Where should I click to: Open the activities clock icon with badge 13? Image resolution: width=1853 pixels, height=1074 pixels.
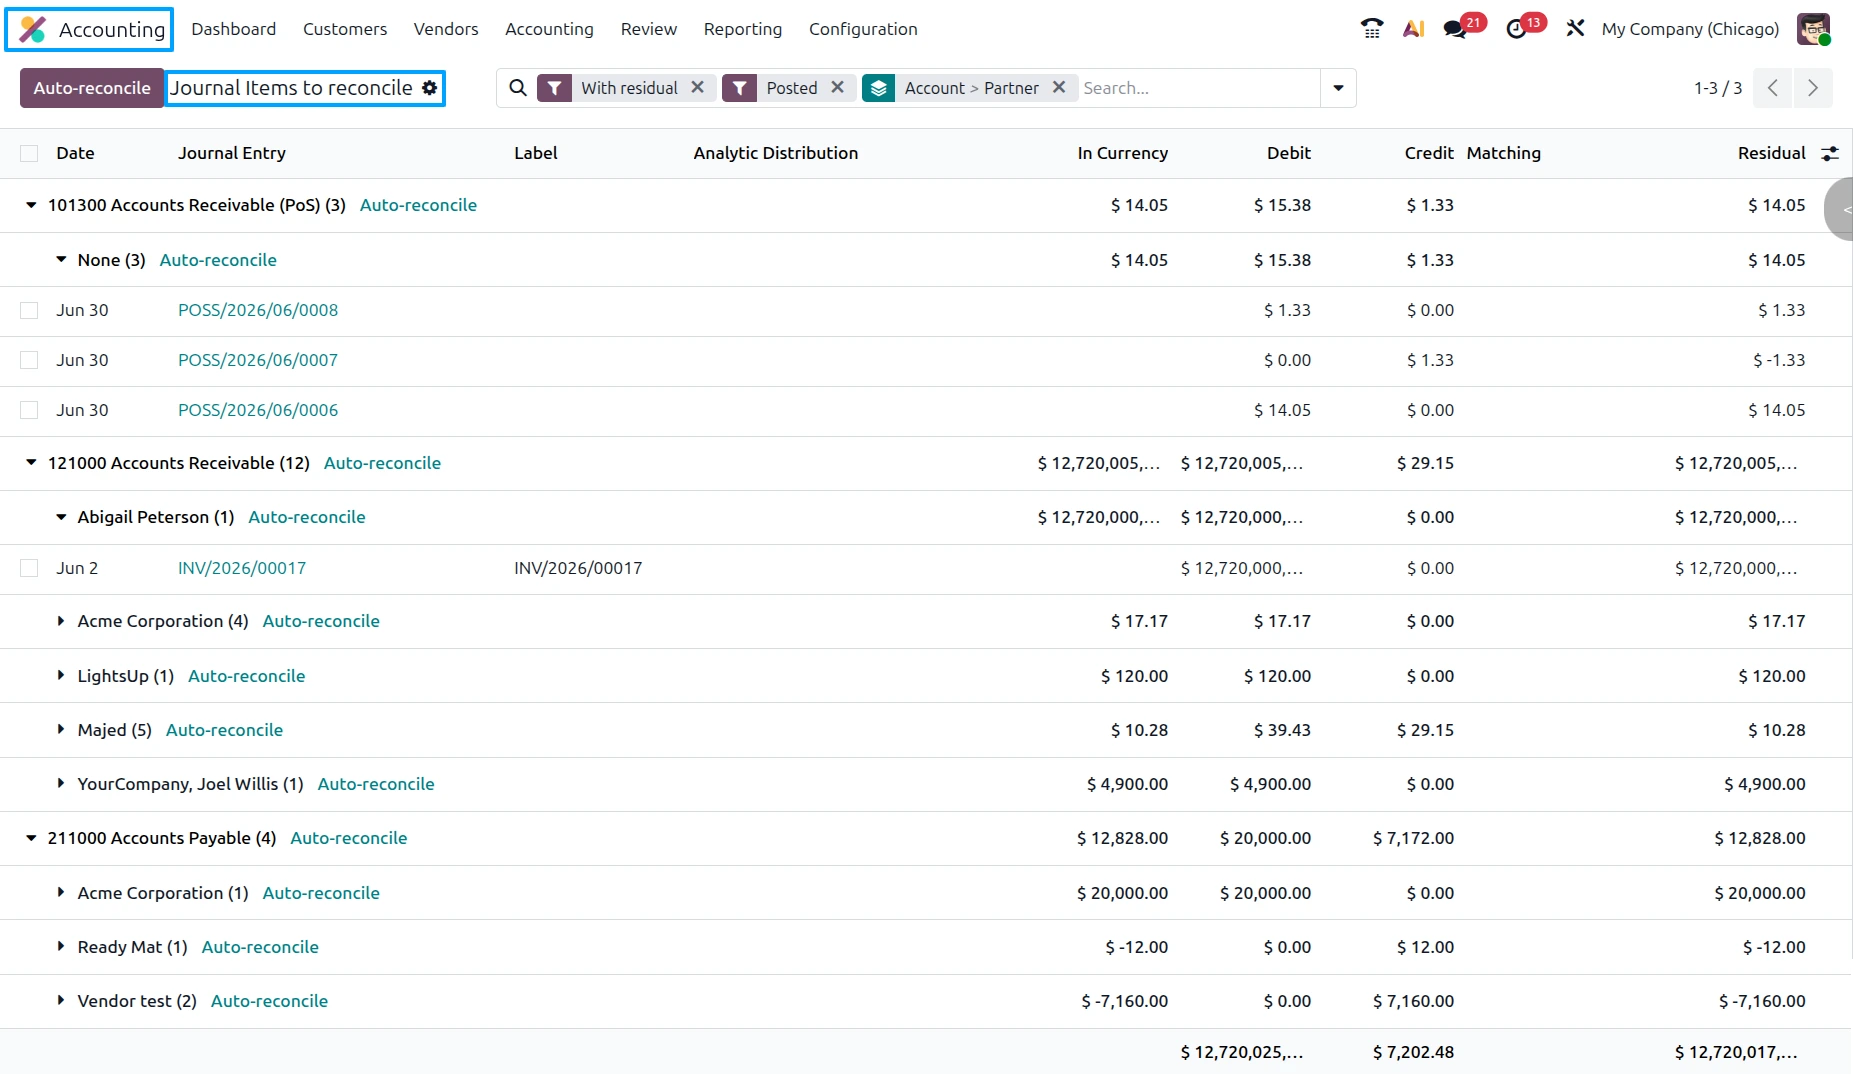pyautogui.click(x=1516, y=29)
